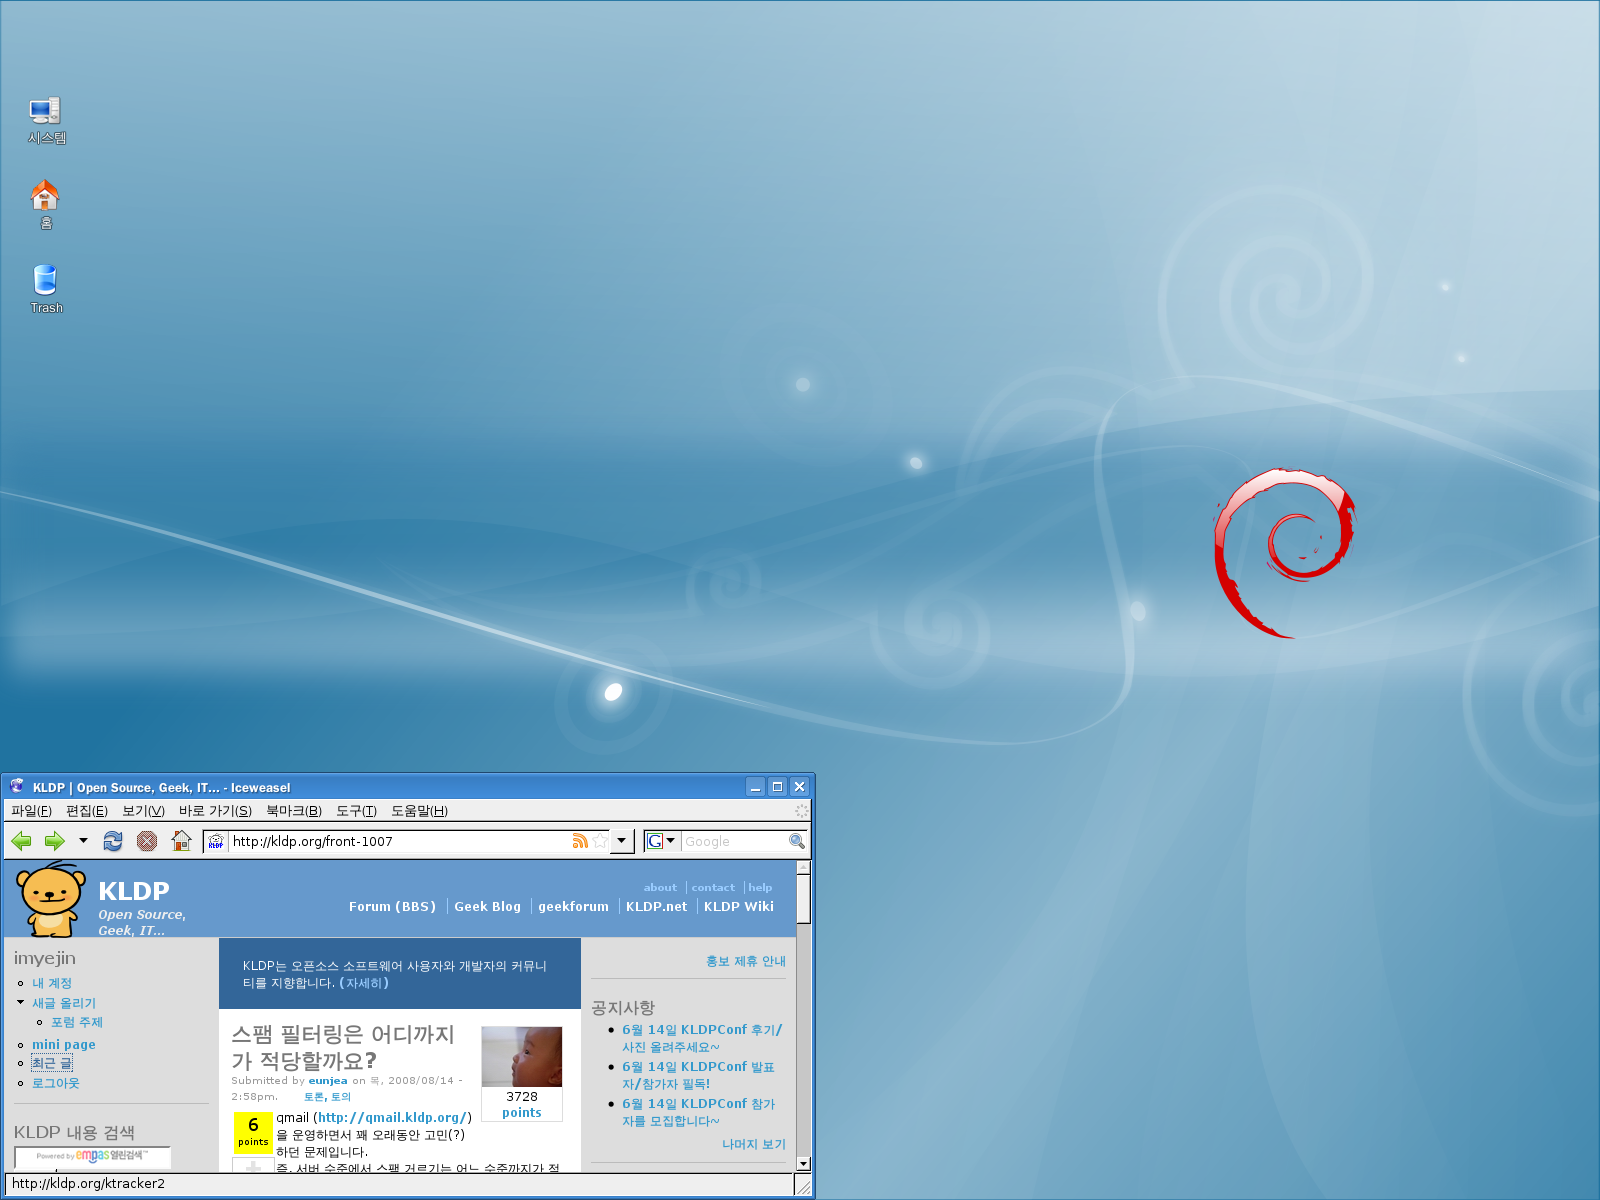The height and width of the screenshot is (1200, 1600).
Task: Open the KLDP Wiki link
Action: point(738,907)
